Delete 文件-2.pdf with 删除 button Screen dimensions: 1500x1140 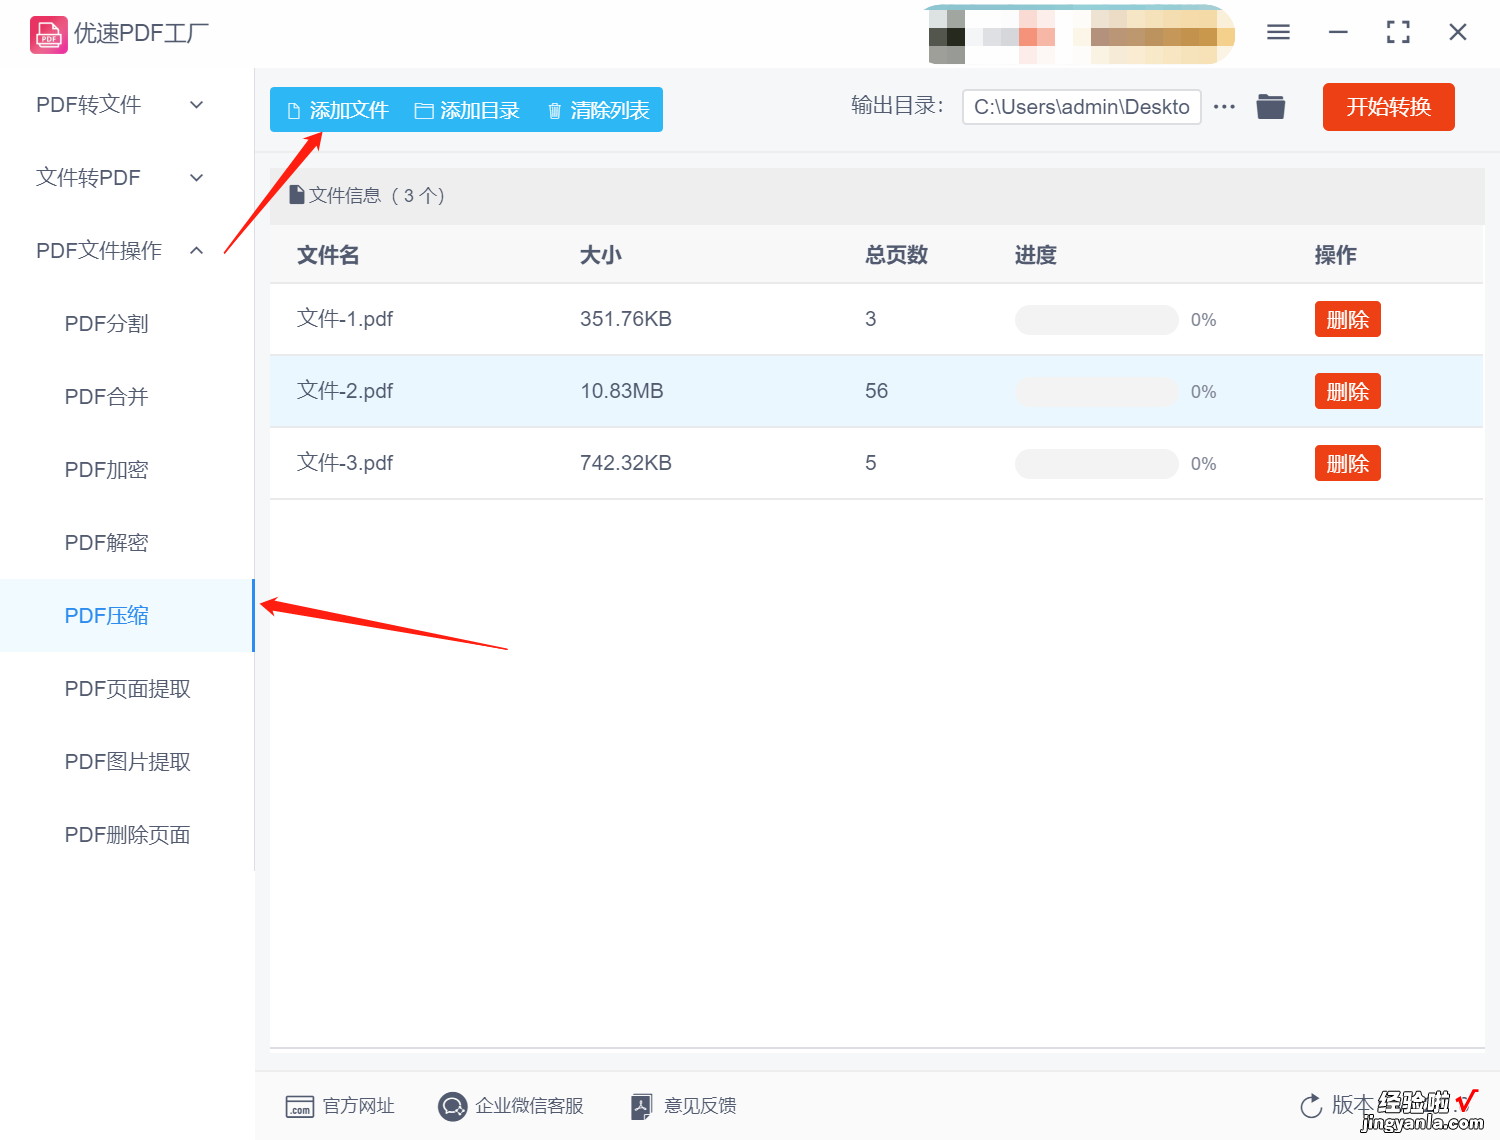point(1347,392)
